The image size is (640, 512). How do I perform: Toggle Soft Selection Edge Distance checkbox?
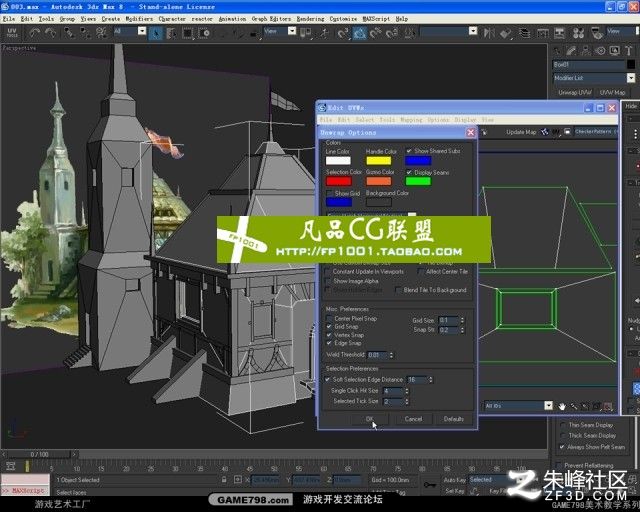coord(327,380)
